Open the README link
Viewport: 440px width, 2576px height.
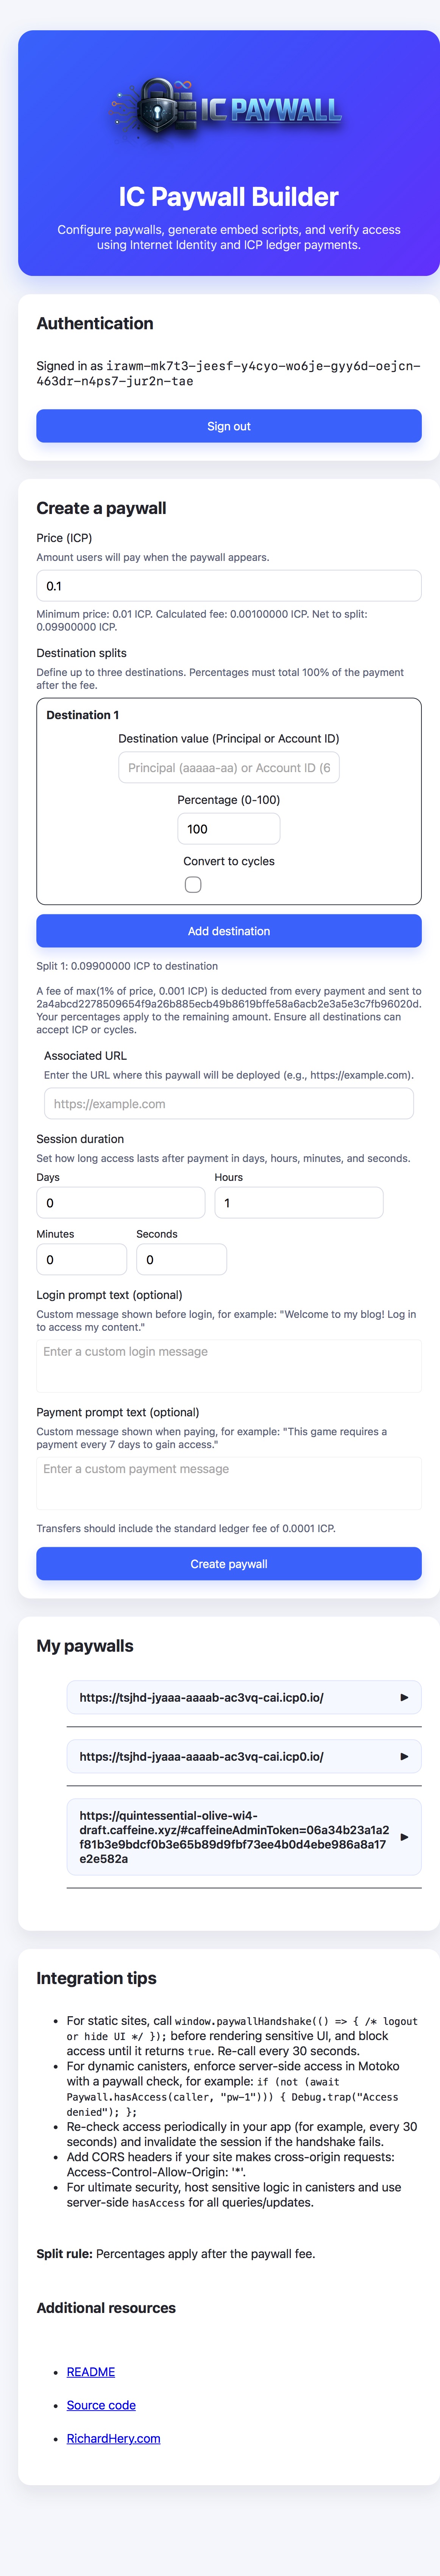(90, 2371)
